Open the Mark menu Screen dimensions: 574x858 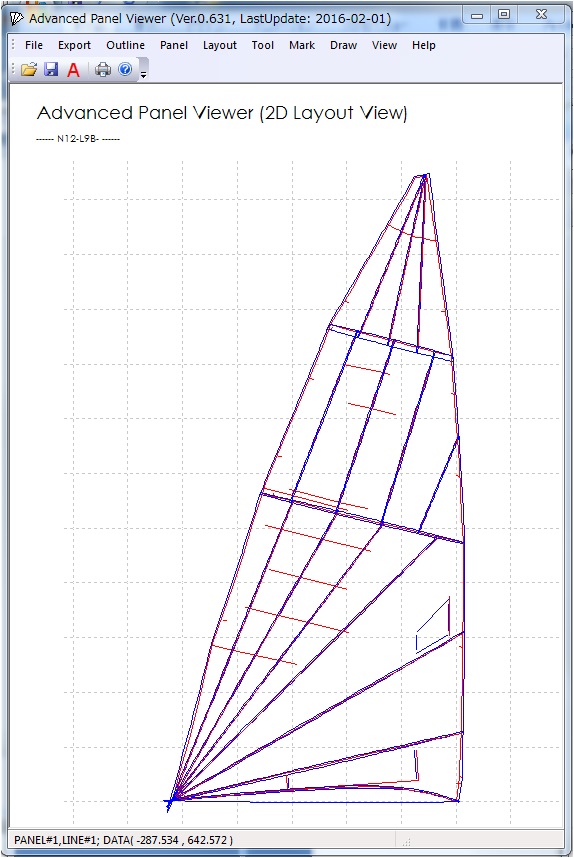(302, 45)
